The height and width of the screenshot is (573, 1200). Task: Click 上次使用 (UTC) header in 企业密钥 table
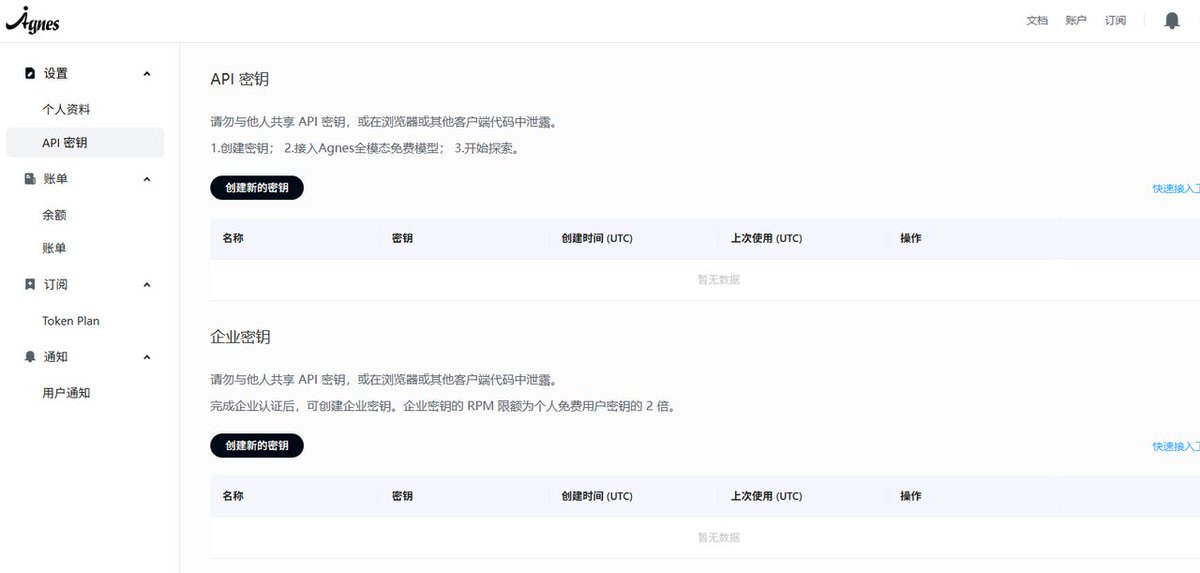766,496
